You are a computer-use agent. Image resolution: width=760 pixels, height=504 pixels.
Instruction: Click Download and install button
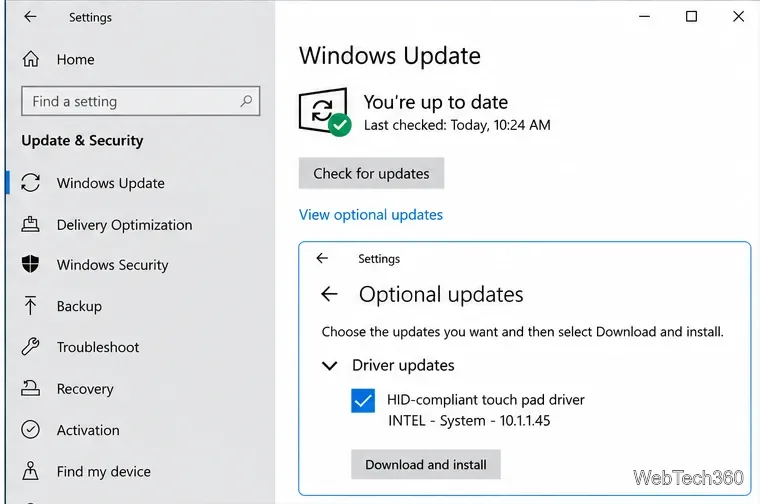(x=426, y=464)
